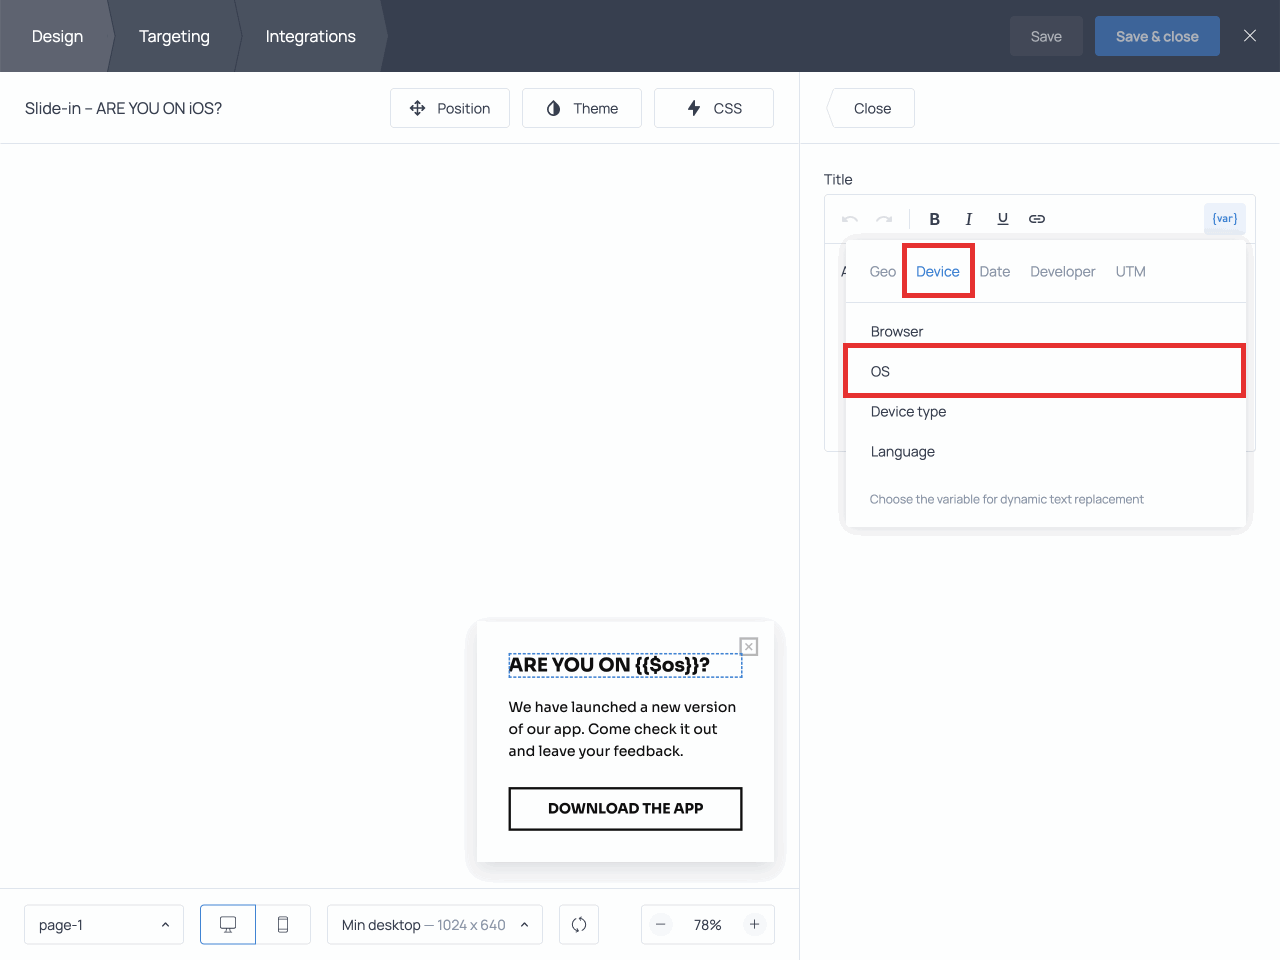Select the ARE YOU ON title text
1280x960 pixels.
pyautogui.click(x=609, y=665)
